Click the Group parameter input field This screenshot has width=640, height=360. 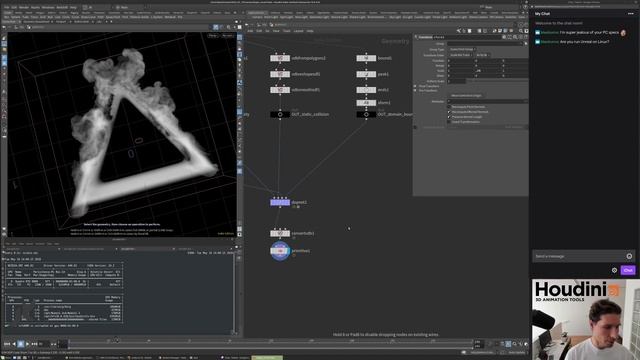click(484, 44)
